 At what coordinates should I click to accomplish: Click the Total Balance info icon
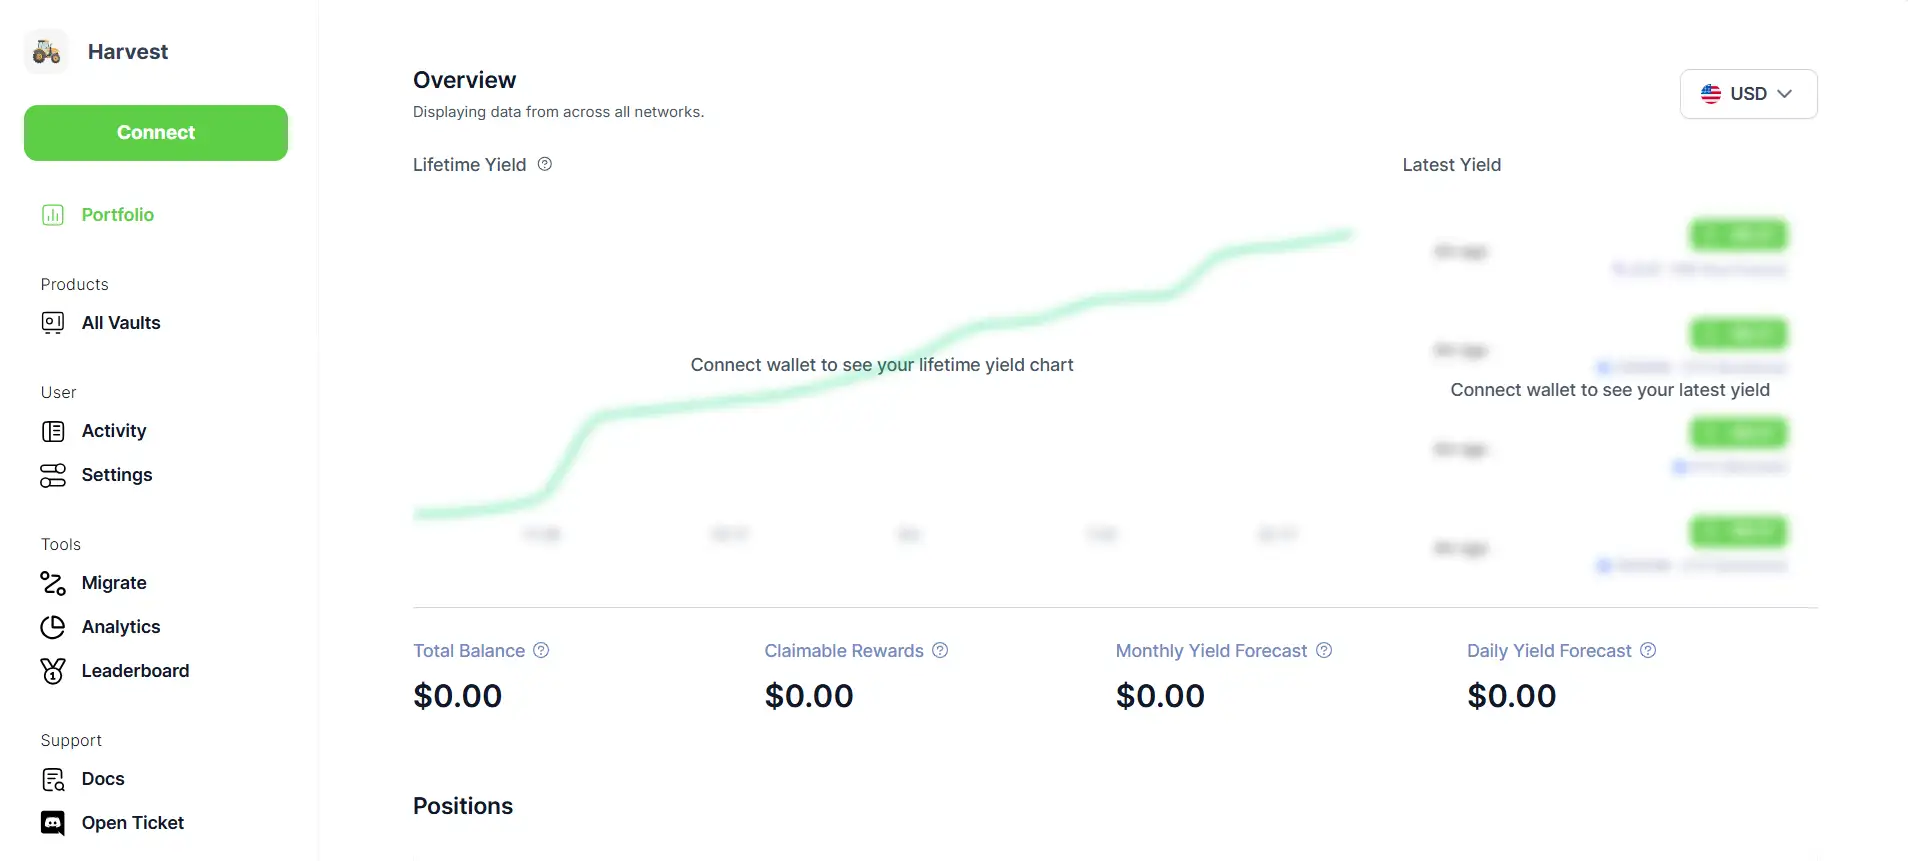pyautogui.click(x=541, y=650)
